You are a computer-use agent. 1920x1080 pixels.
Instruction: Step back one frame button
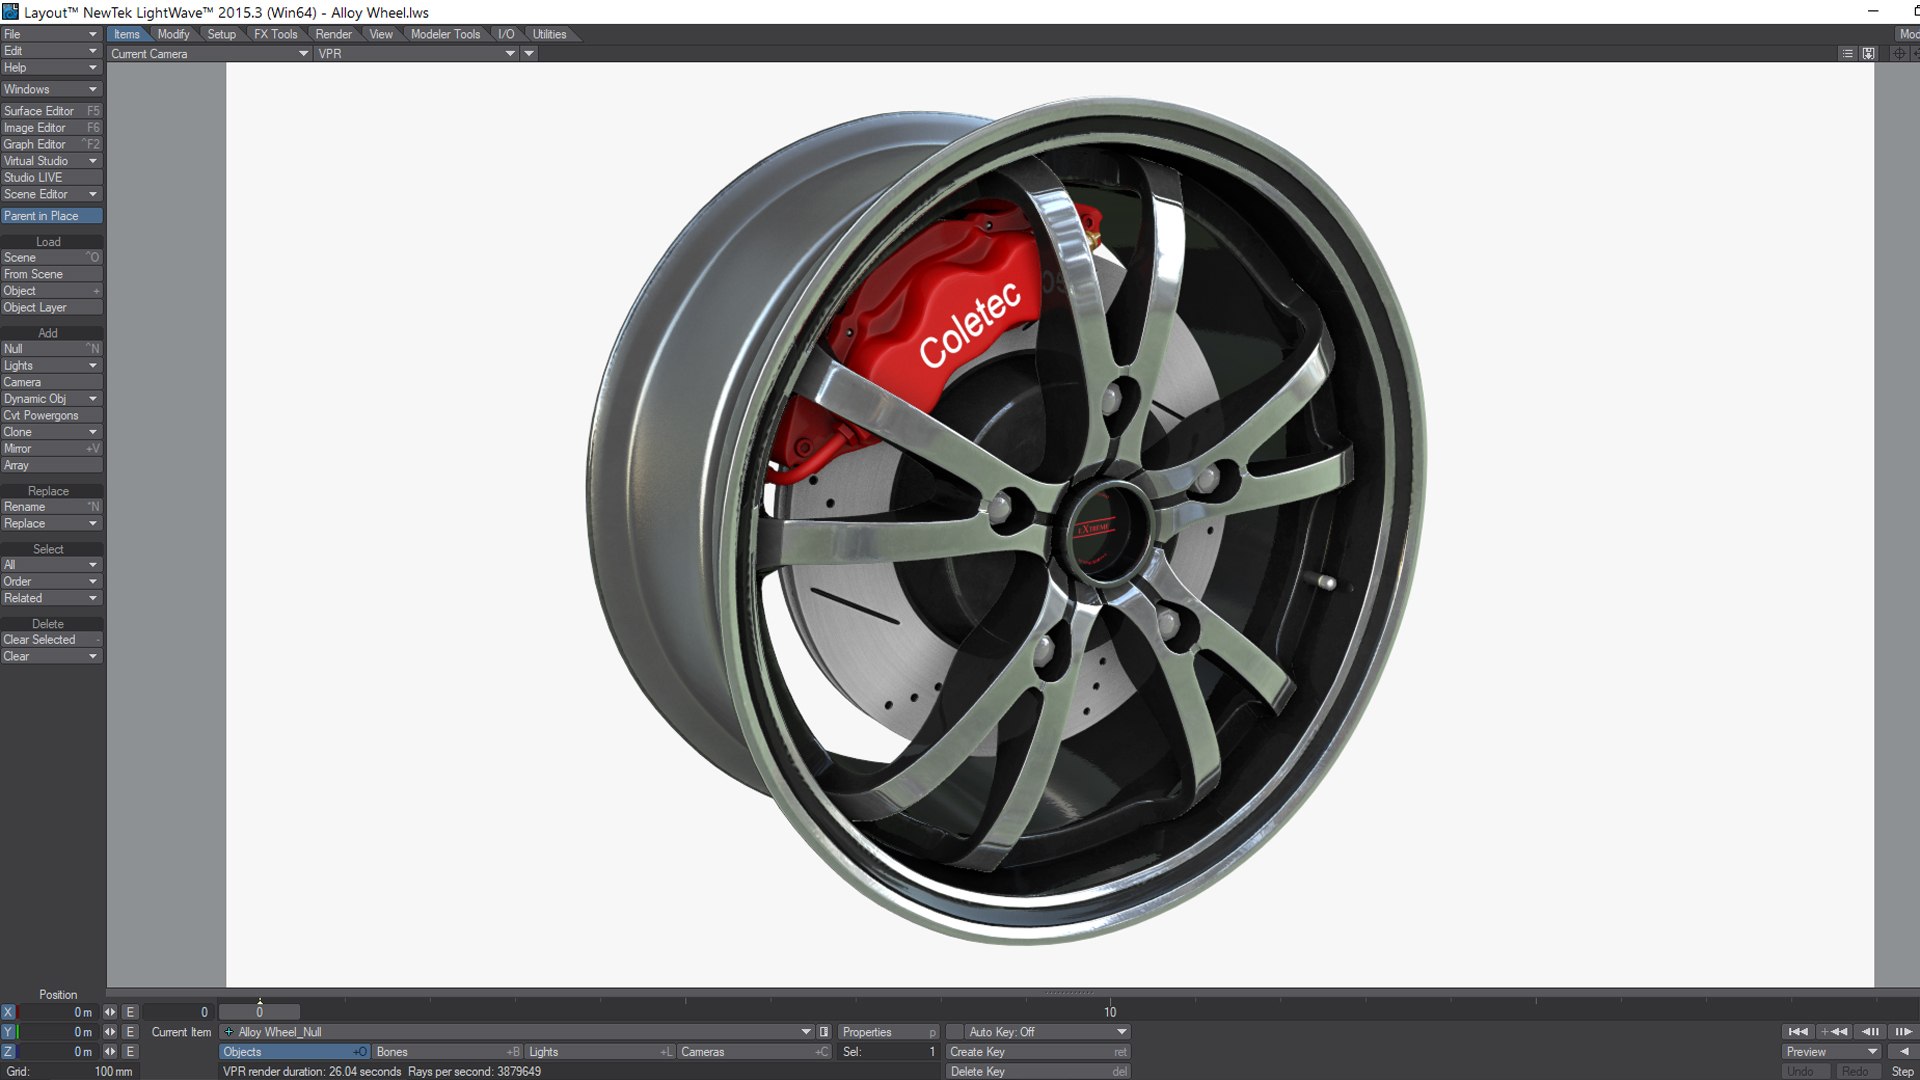click(1869, 1032)
